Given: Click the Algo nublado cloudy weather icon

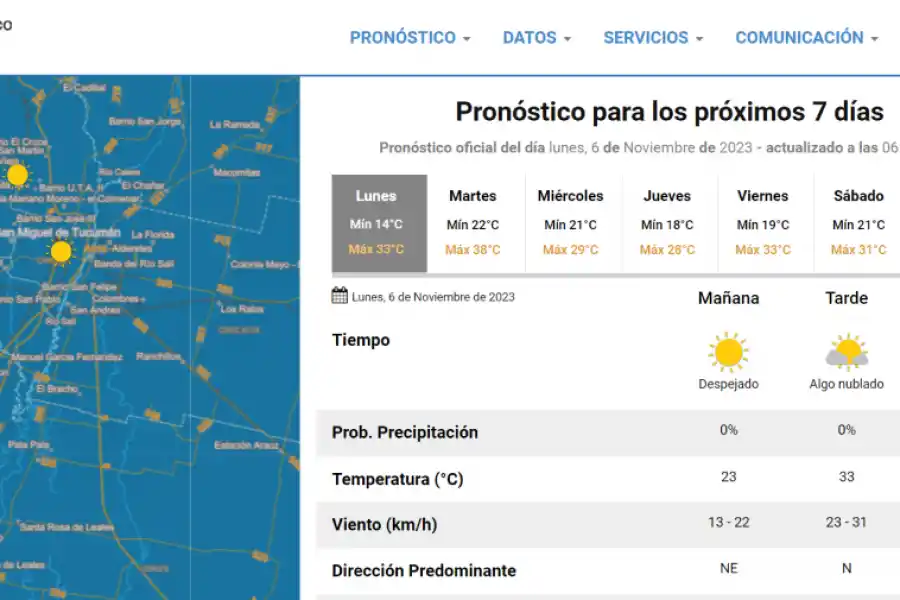Looking at the screenshot, I should (847, 351).
